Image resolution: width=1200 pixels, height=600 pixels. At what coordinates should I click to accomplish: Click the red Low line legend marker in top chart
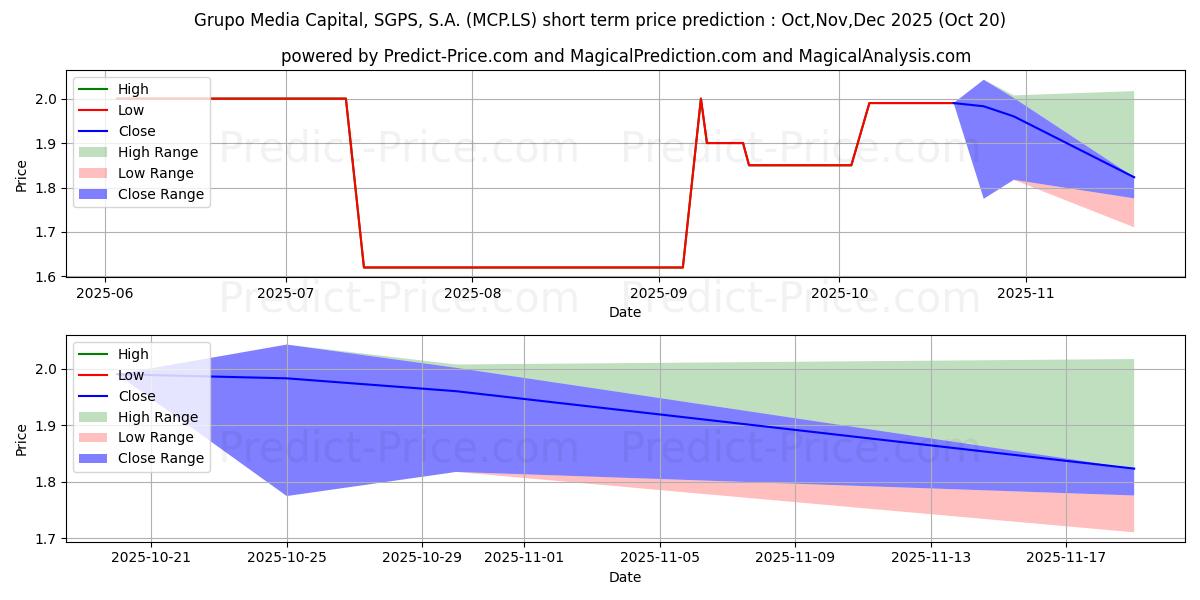click(x=94, y=111)
